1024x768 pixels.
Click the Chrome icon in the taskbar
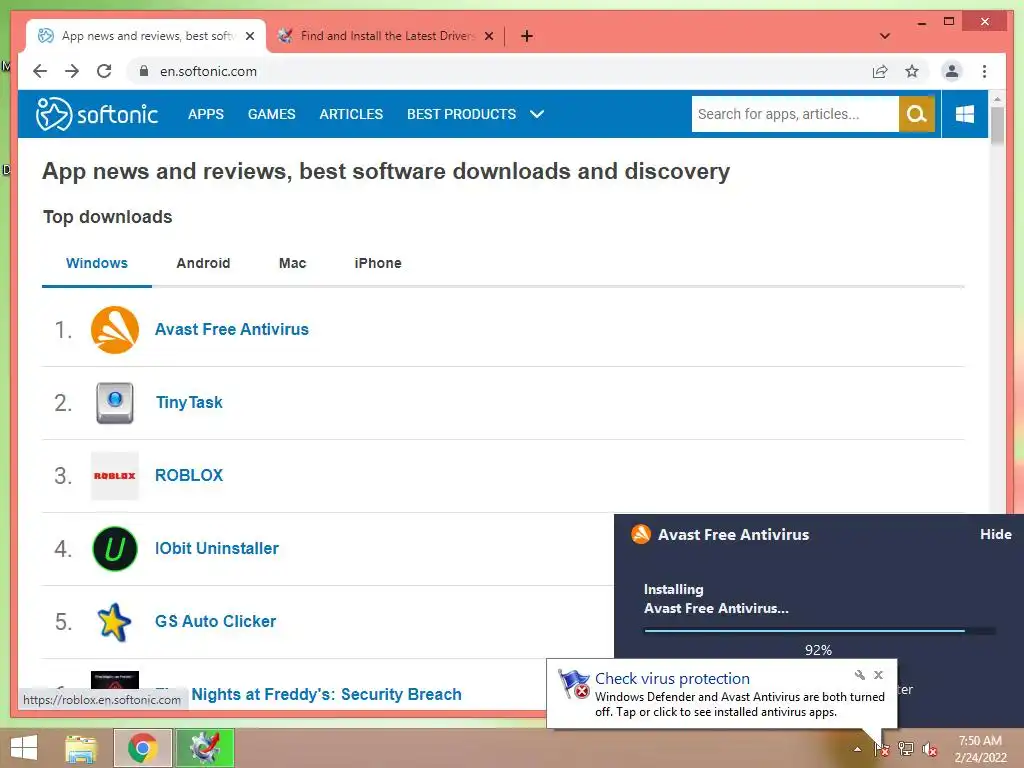pyautogui.click(x=142, y=748)
